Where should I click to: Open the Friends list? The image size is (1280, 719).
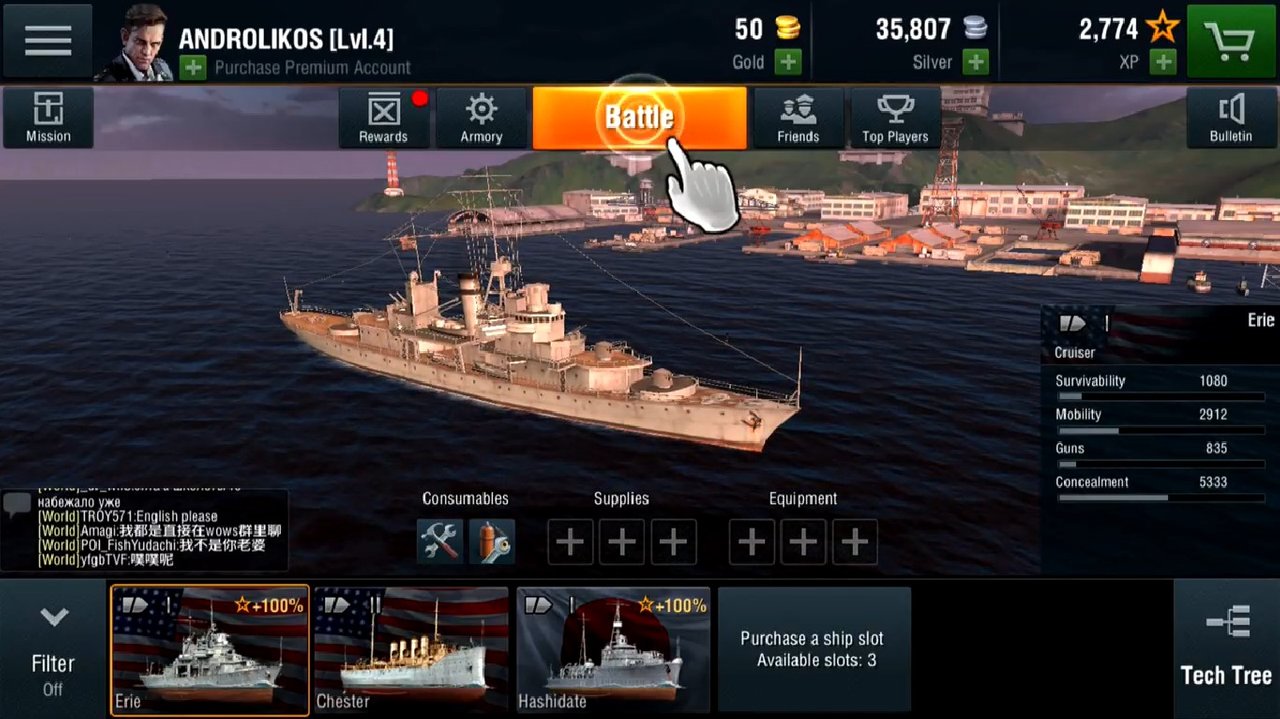[798, 118]
